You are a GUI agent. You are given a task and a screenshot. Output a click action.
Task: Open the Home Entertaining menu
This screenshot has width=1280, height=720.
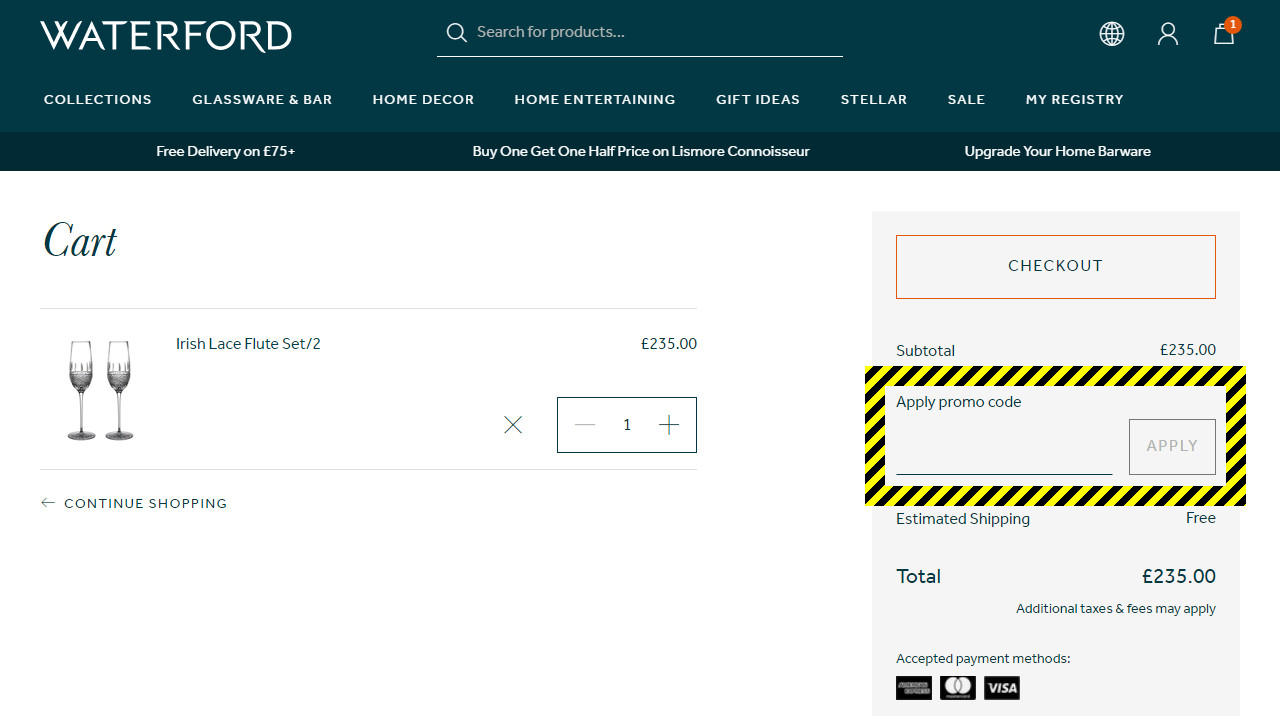[x=595, y=99]
